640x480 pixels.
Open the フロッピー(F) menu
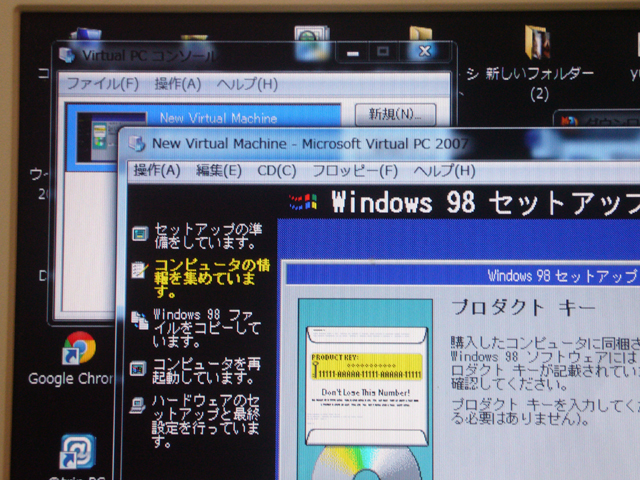(355, 171)
